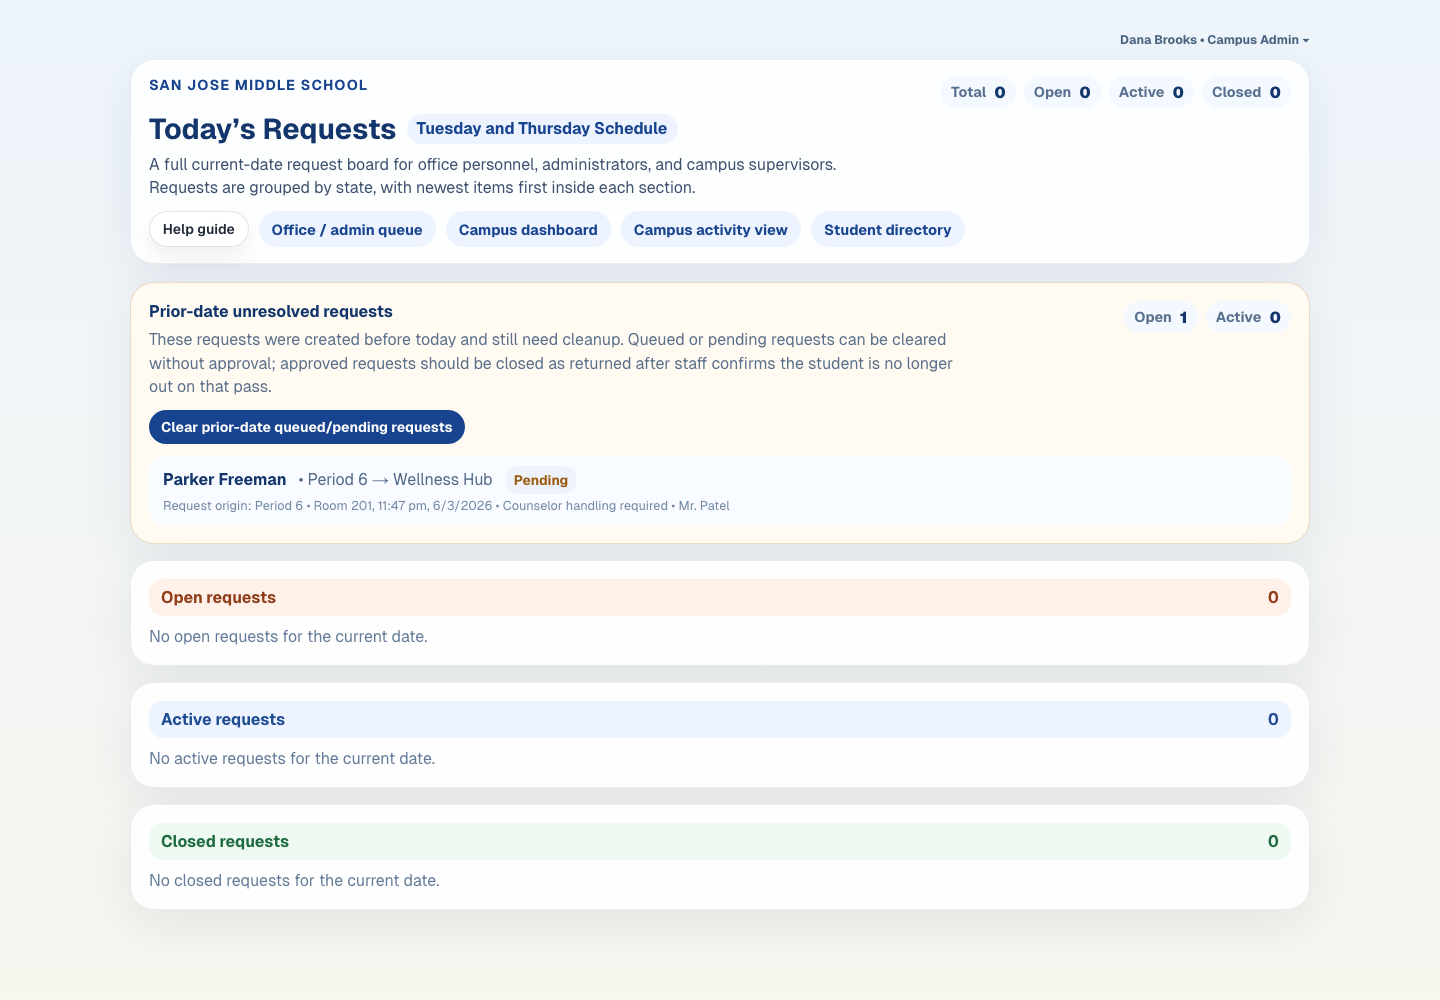Select Parker Freeman's request row
The image size is (1440, 1000).
720,491
